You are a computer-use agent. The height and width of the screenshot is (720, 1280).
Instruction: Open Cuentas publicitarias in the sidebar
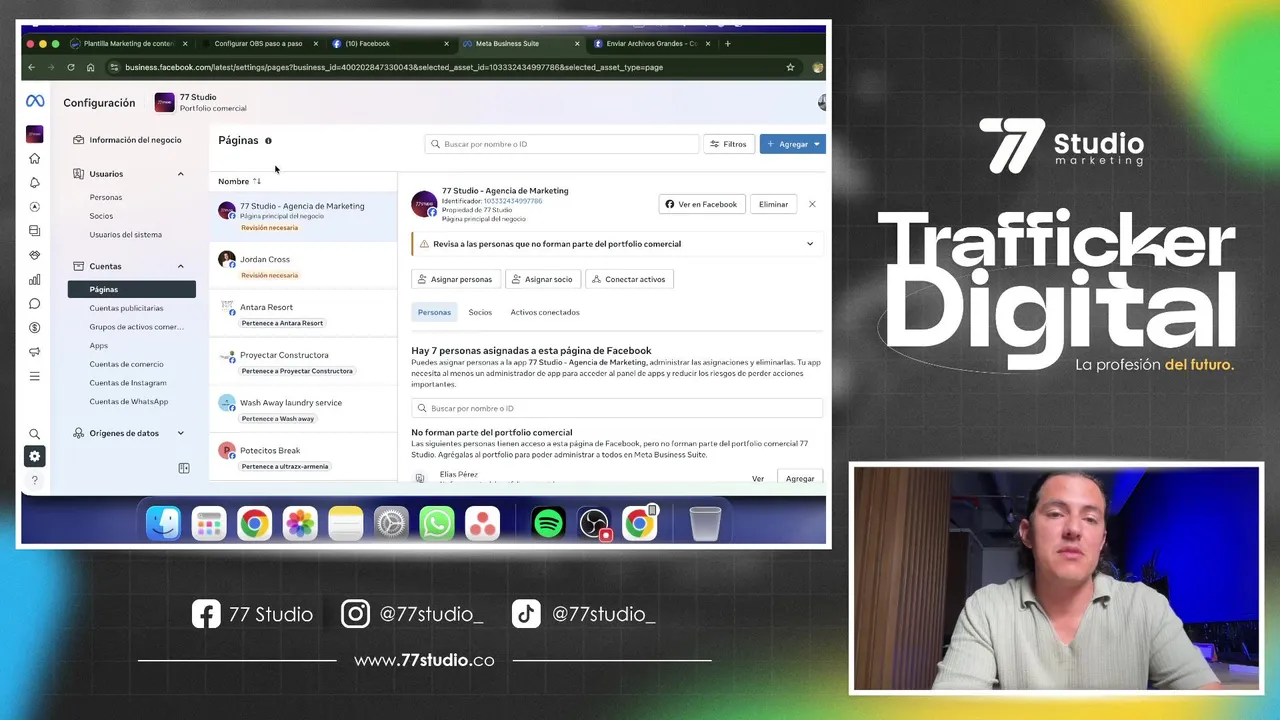point(126,308)
